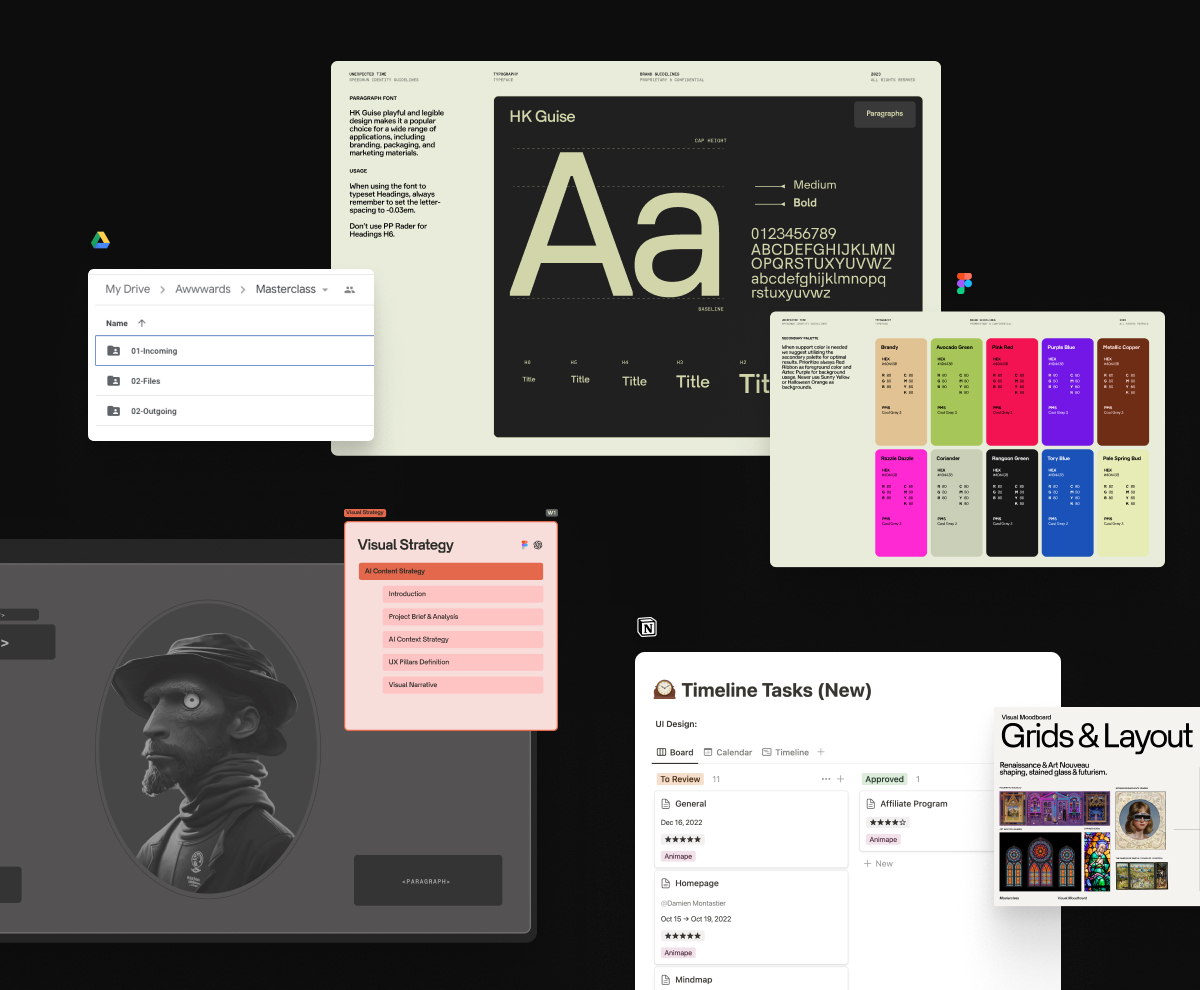Image resolution: width=1200 pixels, height=990 pixels.
Task: Click the Paragraphs button on the HK Guise panel
Action: point(884,114)
